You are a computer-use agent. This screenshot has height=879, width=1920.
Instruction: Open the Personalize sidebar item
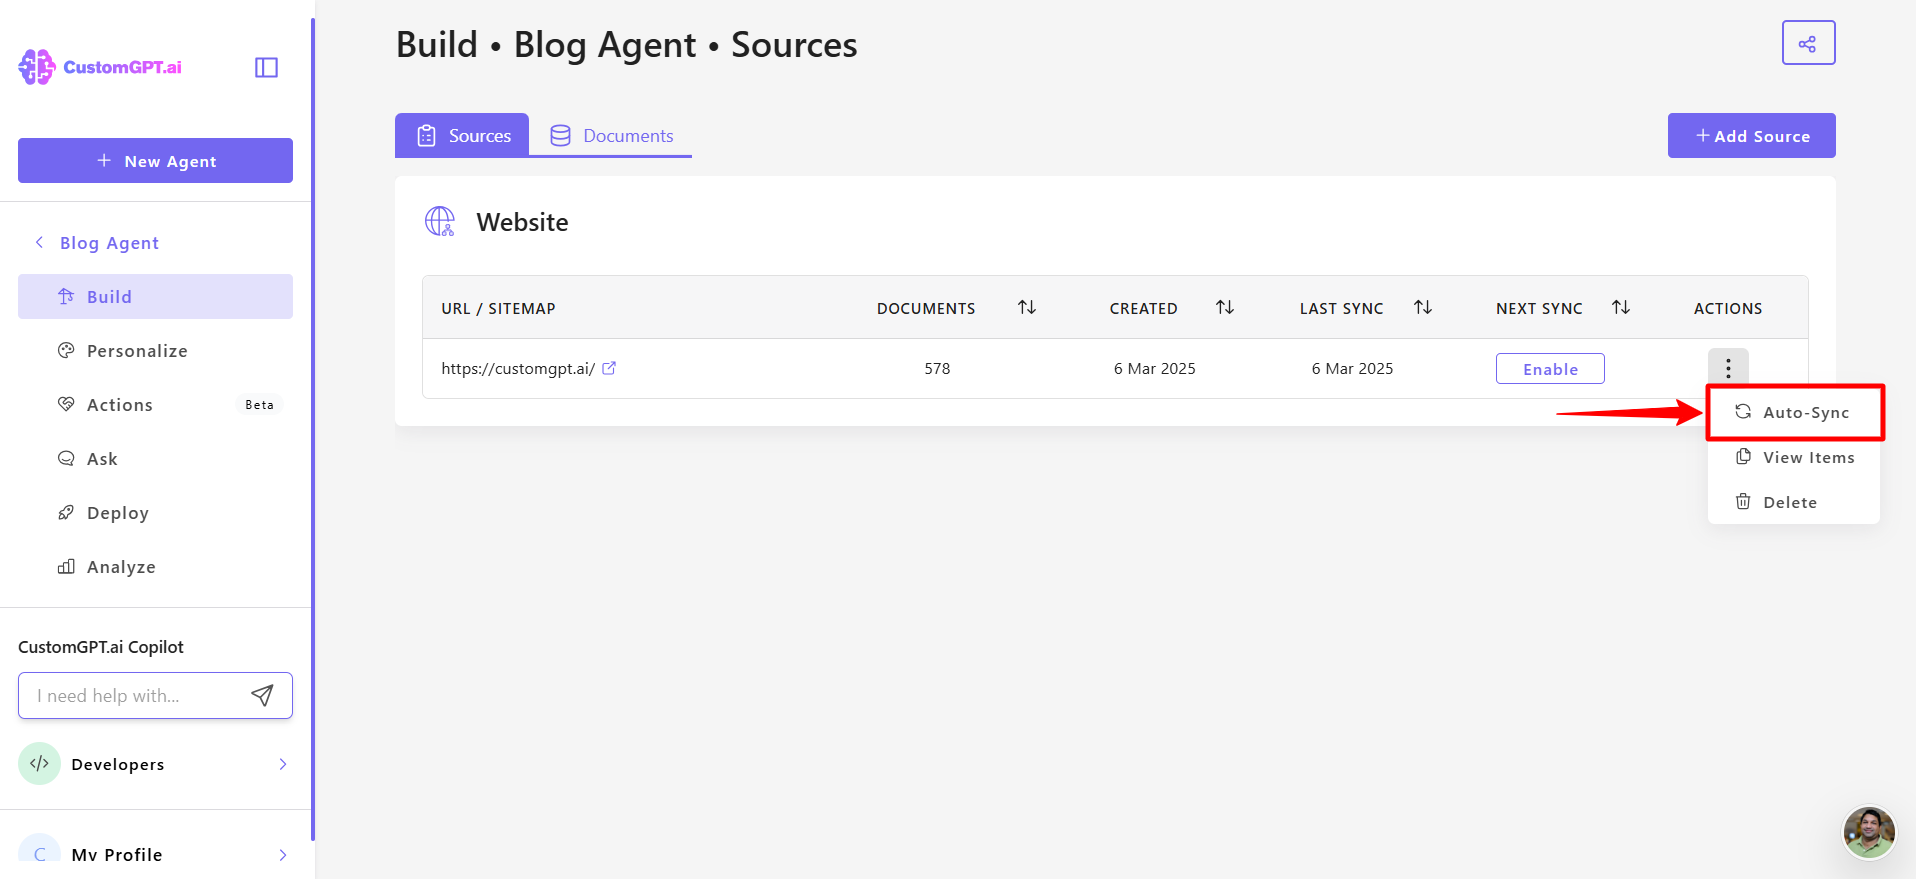[155, 350]
